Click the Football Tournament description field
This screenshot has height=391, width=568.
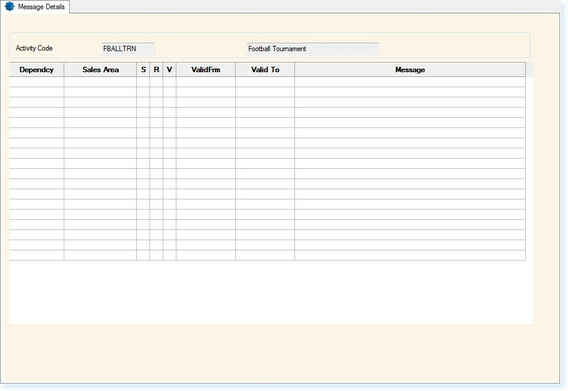pos(312,49)
